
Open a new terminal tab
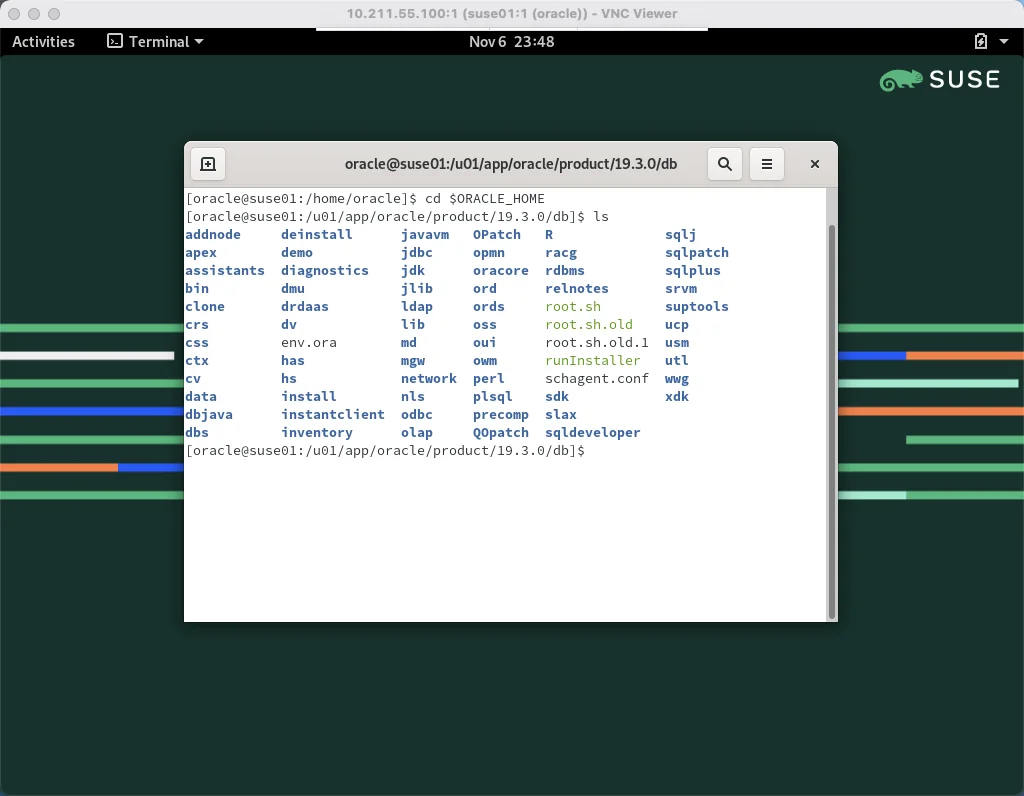(208, 164)
